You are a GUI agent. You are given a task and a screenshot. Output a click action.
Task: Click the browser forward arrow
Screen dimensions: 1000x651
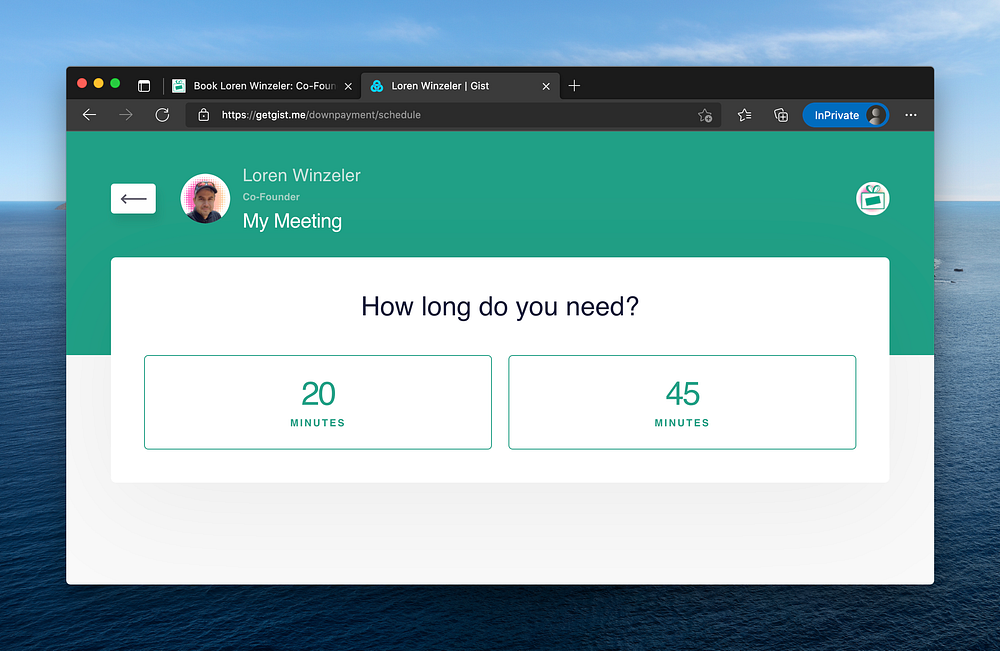tap(126, 115)
